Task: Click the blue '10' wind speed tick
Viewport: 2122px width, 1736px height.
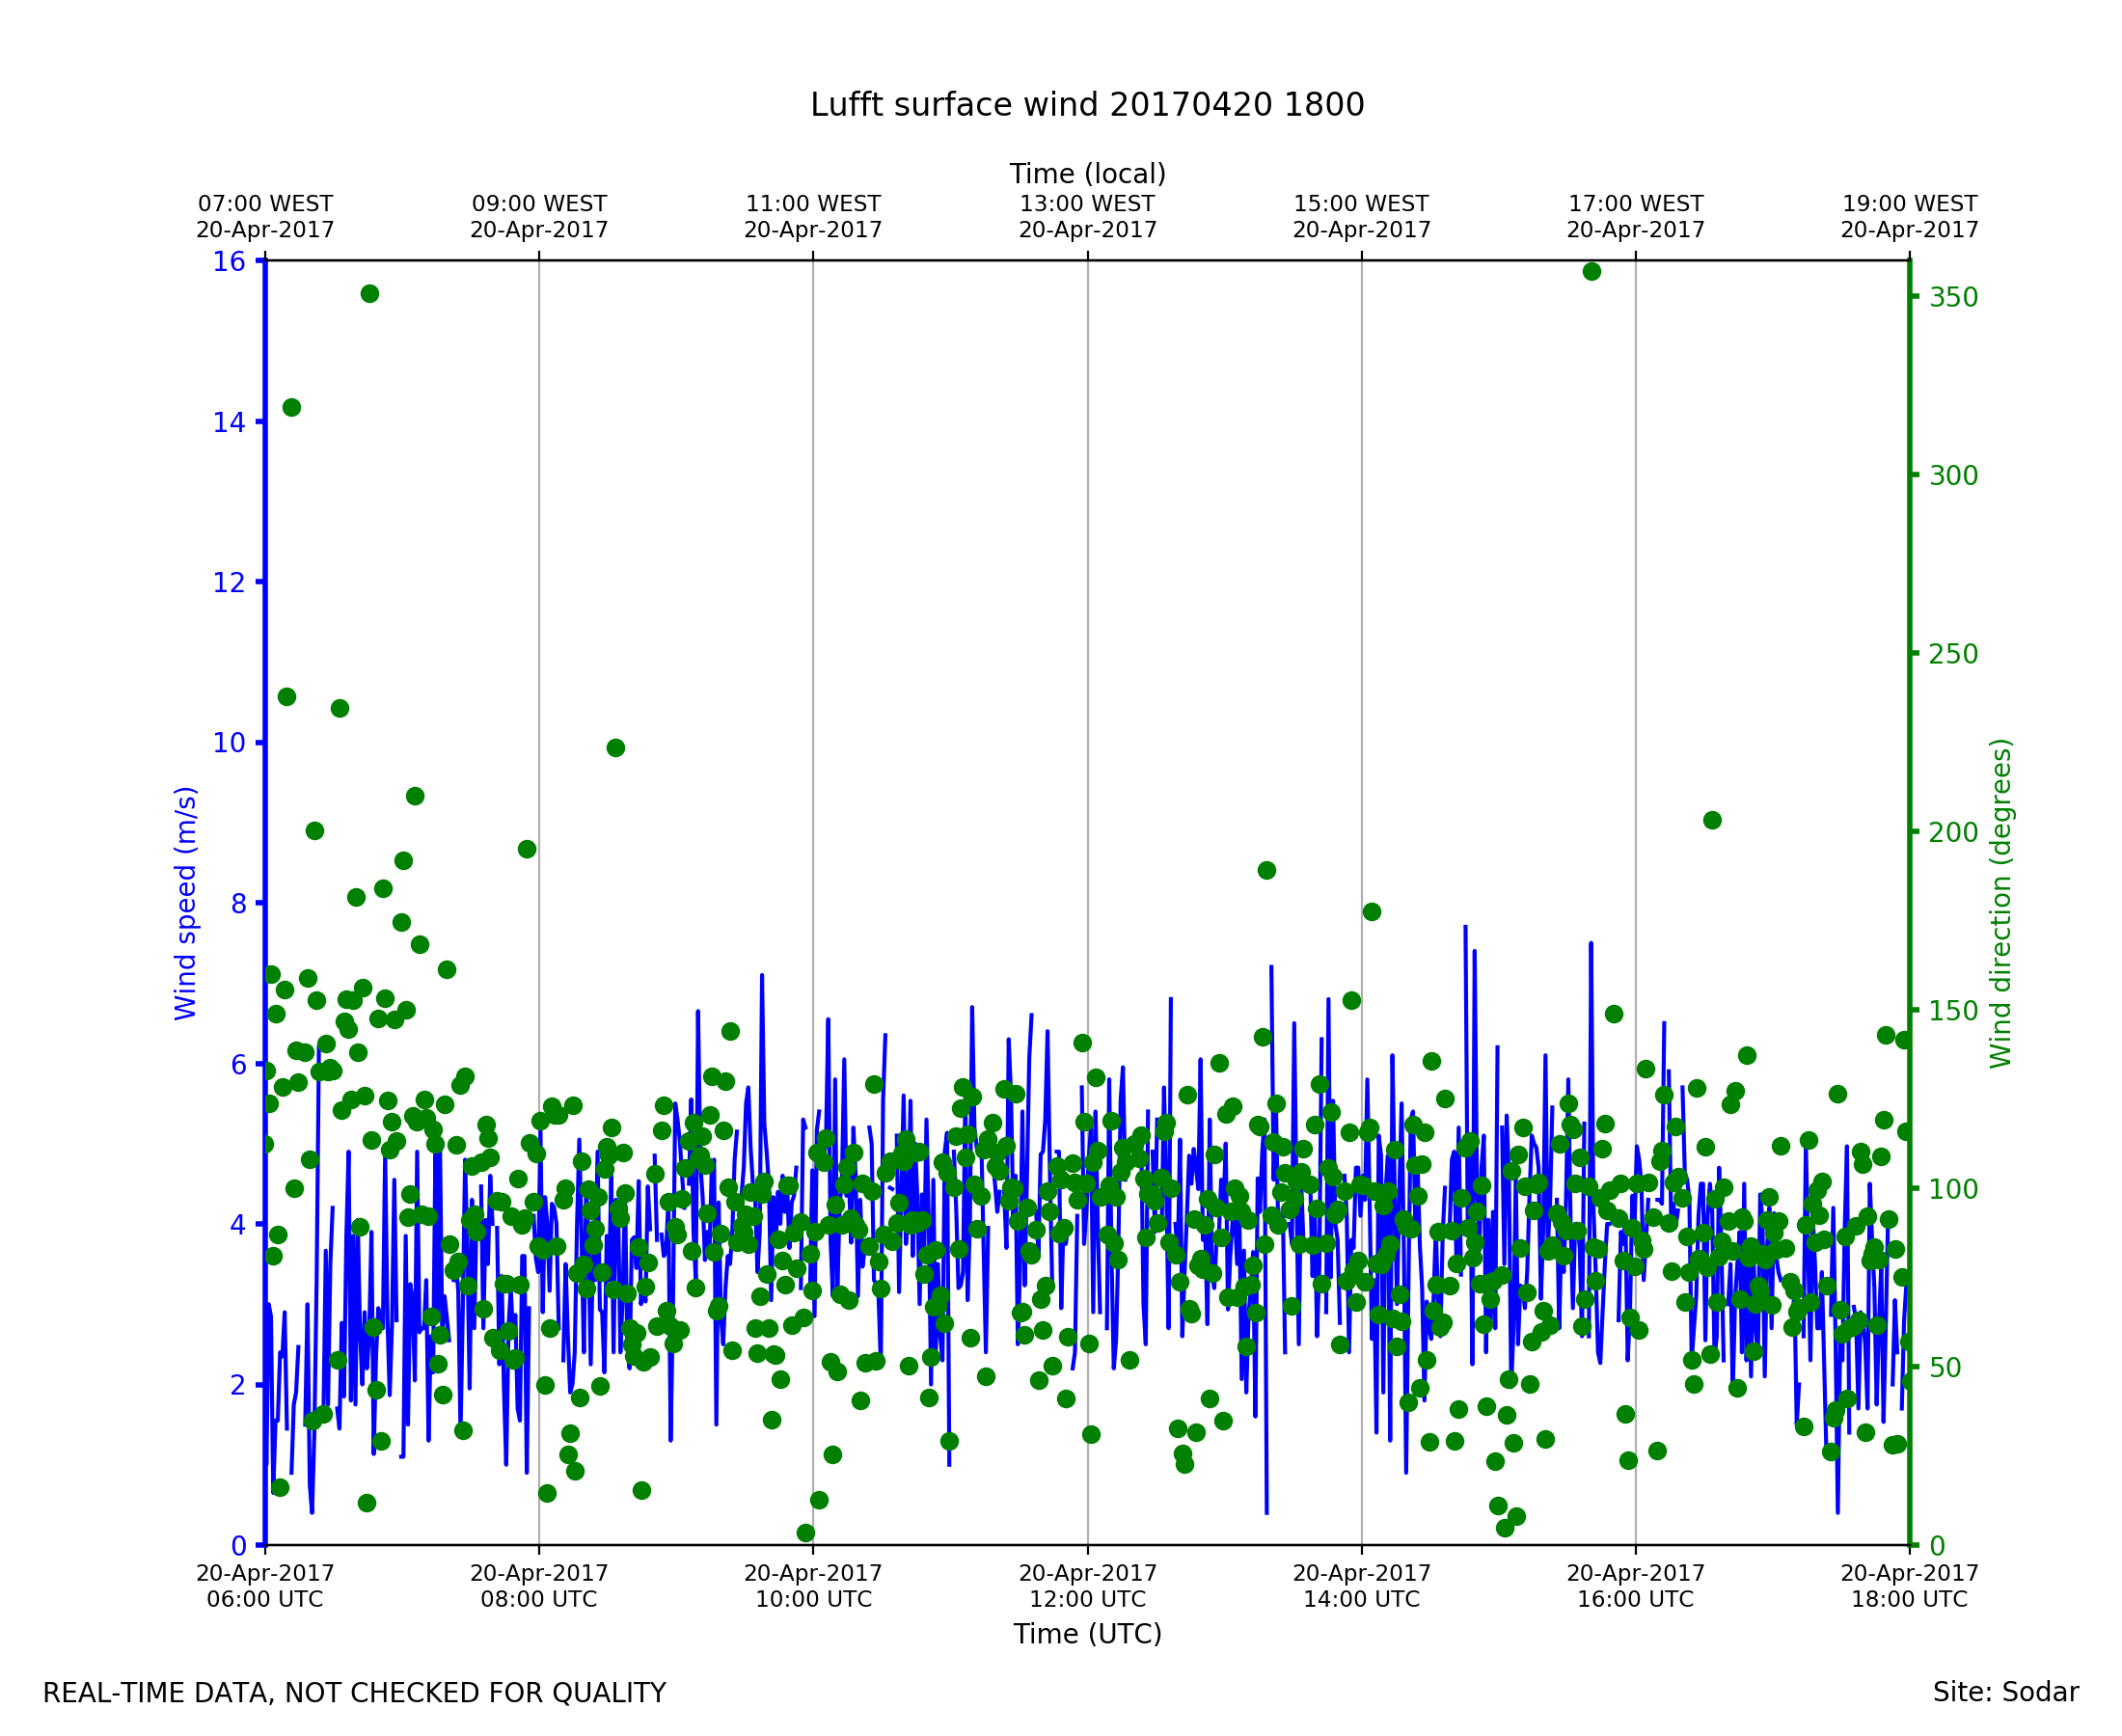Action: (x=228, y=743)
